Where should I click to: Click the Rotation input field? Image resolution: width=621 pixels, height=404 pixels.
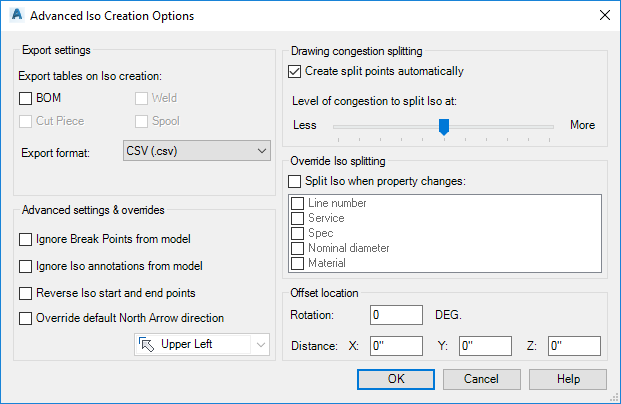point(396,315)
